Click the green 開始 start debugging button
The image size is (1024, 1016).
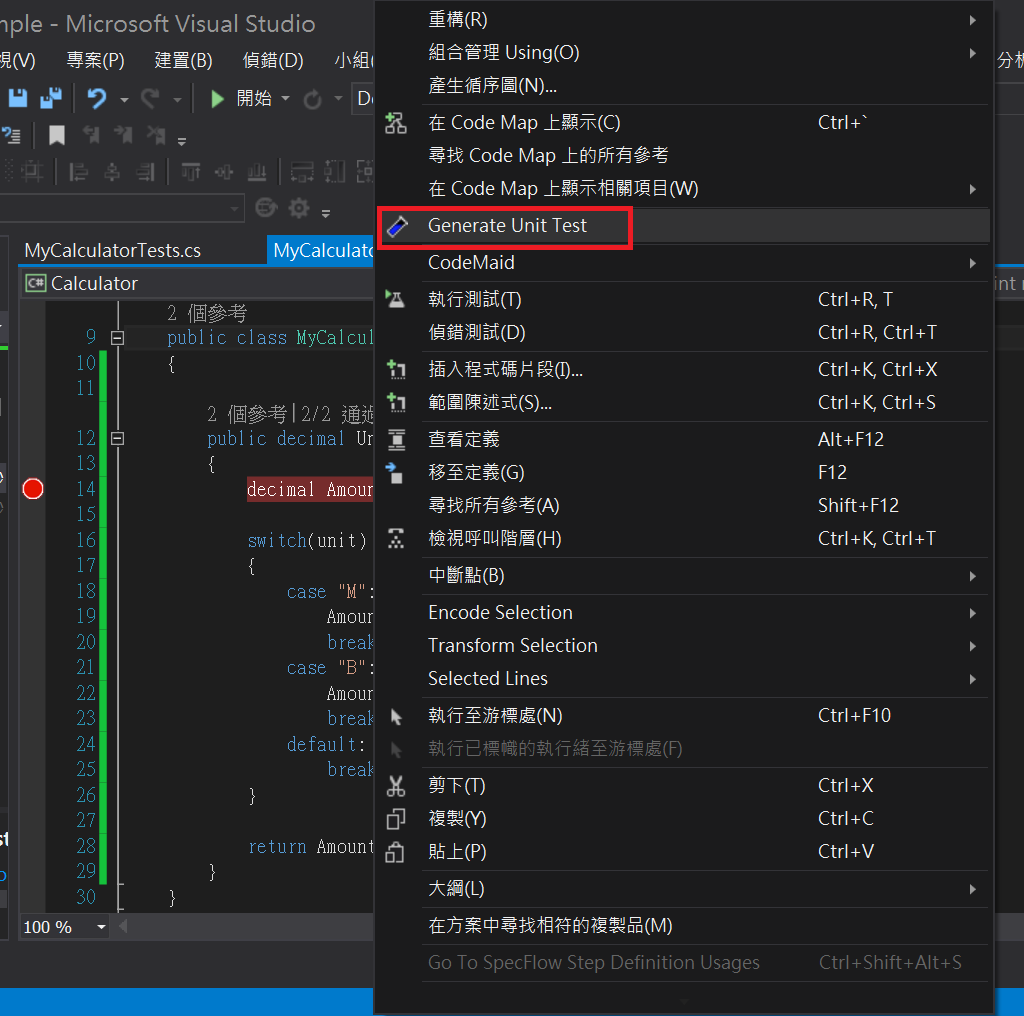pos(240,99)
